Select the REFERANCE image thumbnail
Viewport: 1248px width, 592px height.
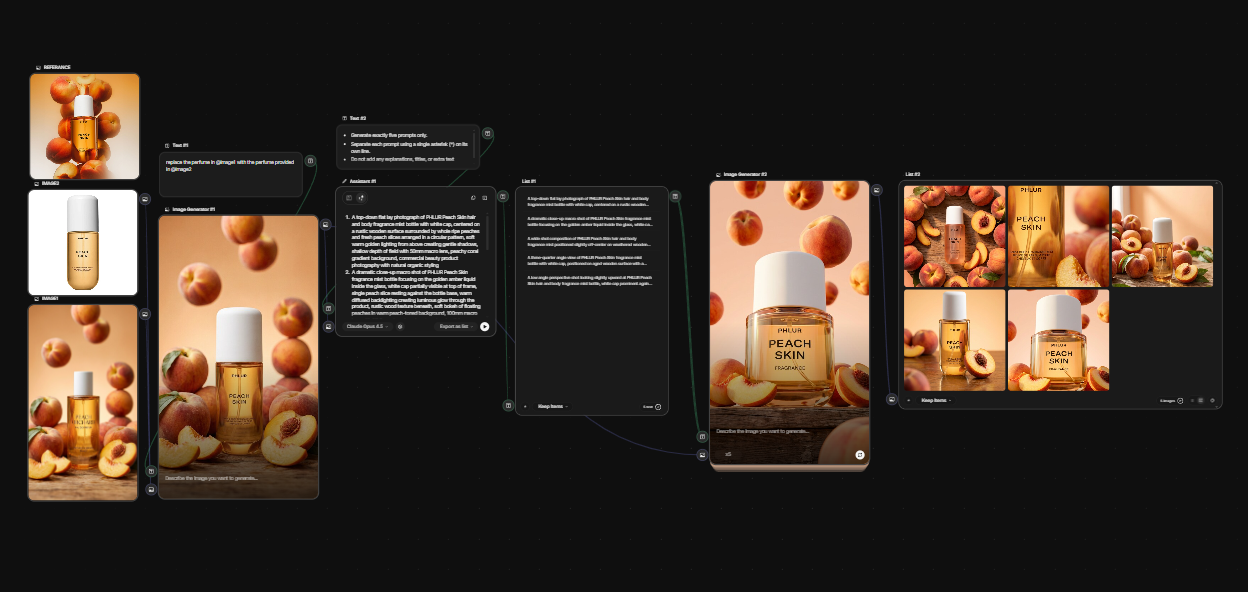(84, 126)
